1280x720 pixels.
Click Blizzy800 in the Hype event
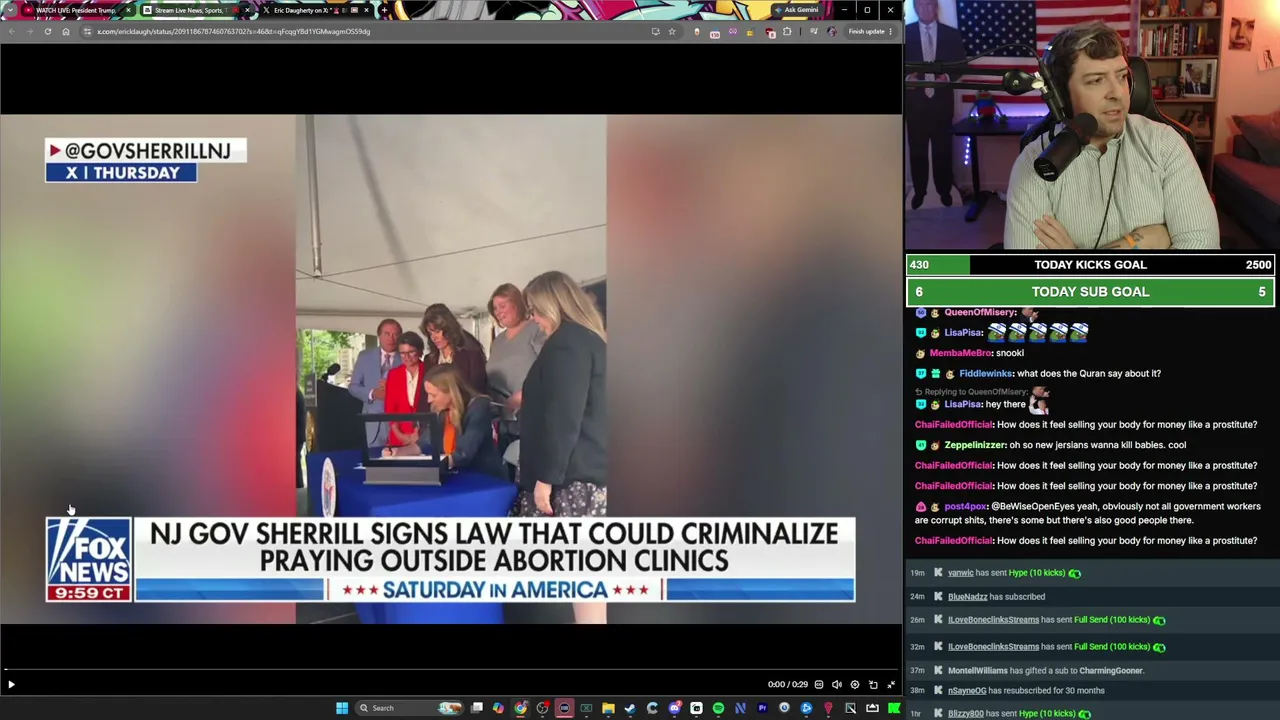[x=966, y=714]
